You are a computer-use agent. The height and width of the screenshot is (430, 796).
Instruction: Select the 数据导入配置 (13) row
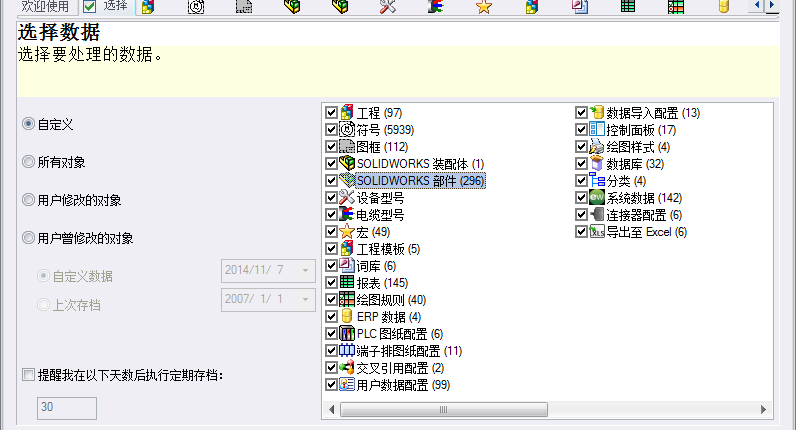653,113
